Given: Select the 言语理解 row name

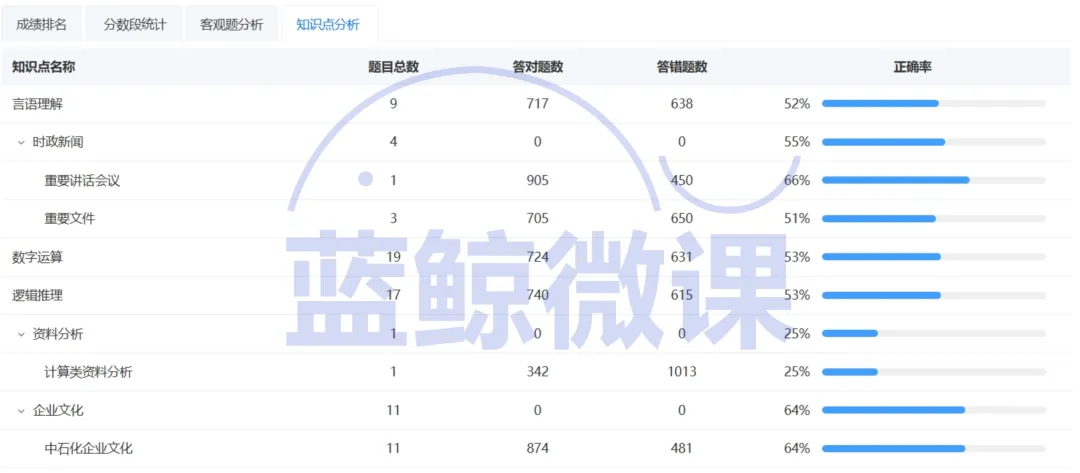Looking at the screenshot, I should click(38, 104).
